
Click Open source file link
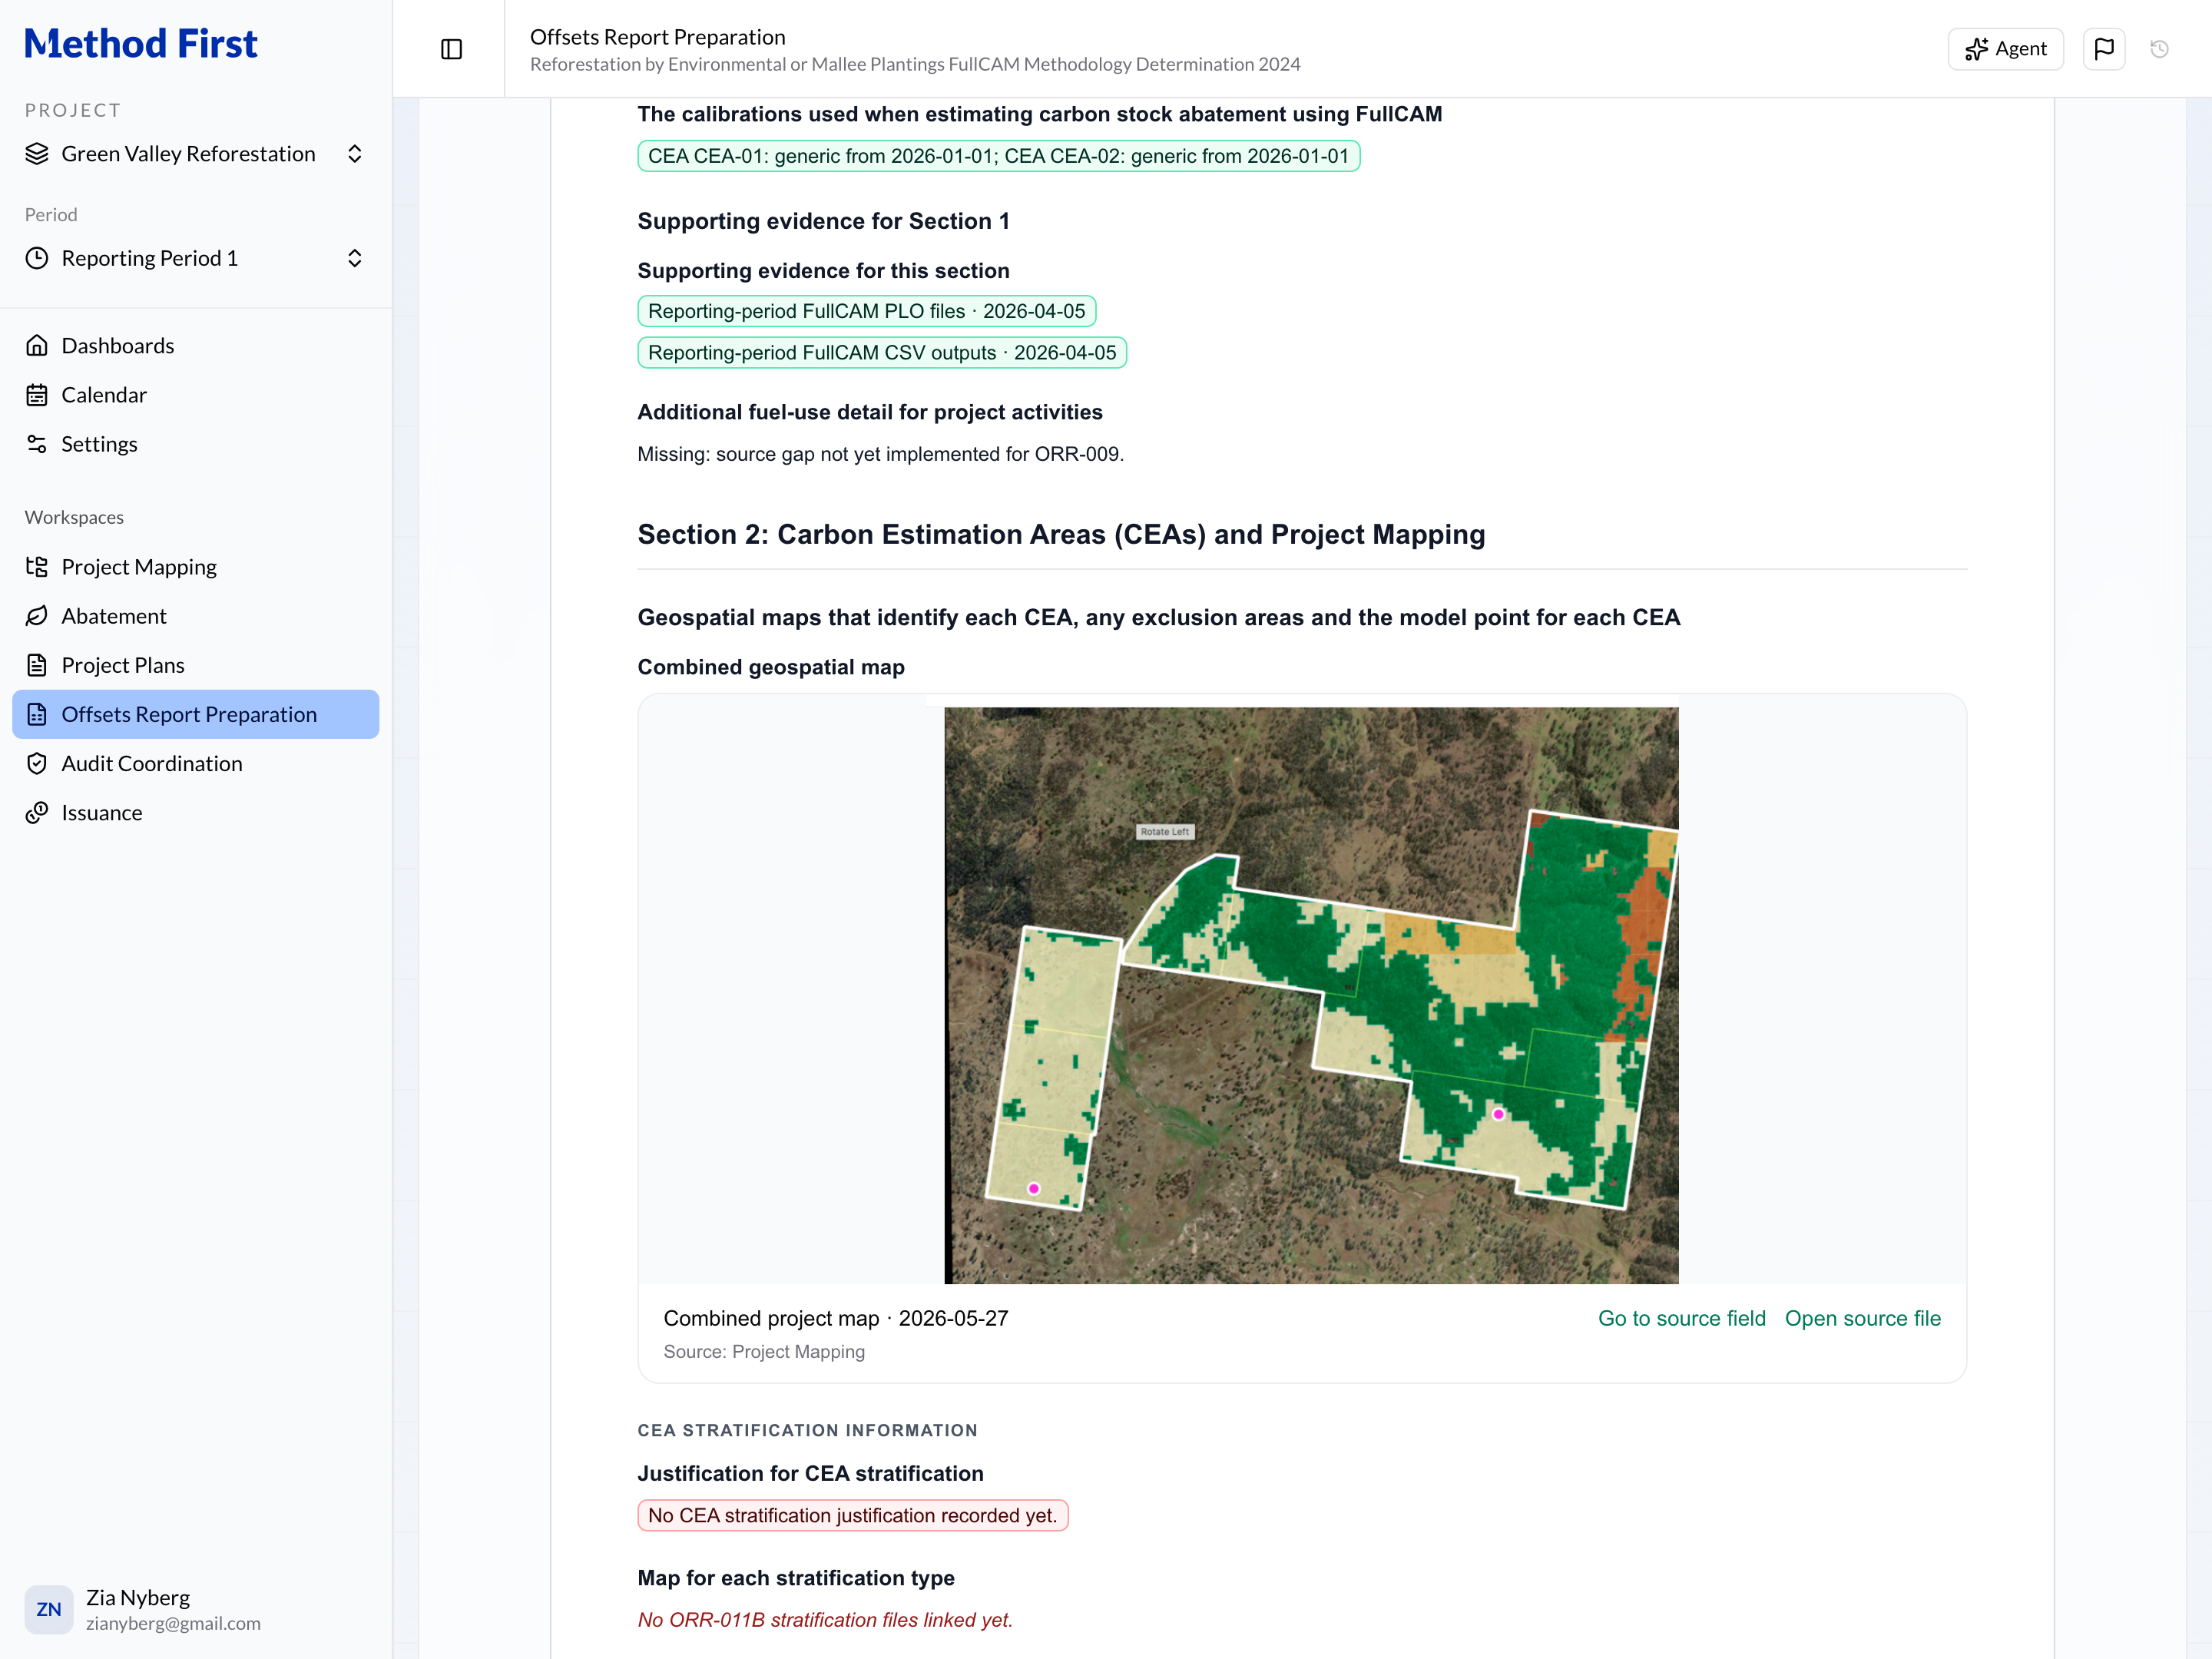[x=1862, y=1318]
